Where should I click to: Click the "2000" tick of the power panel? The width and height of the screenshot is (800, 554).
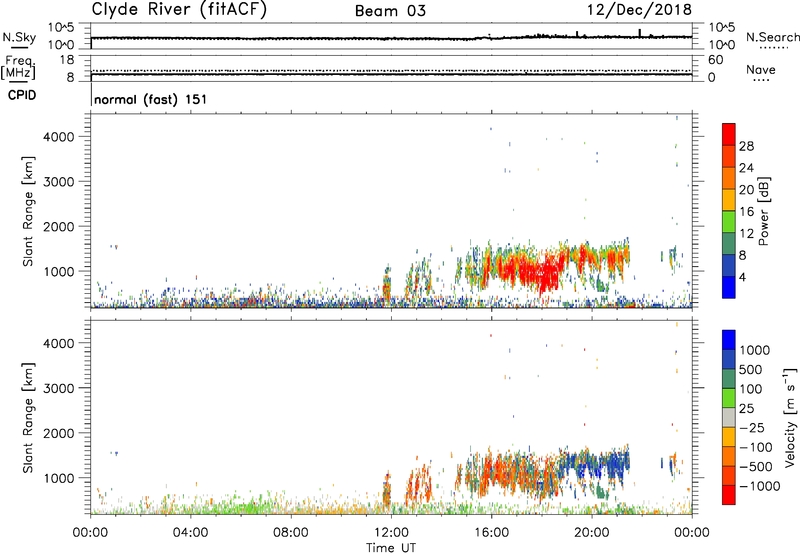click(x=59, y=226)
